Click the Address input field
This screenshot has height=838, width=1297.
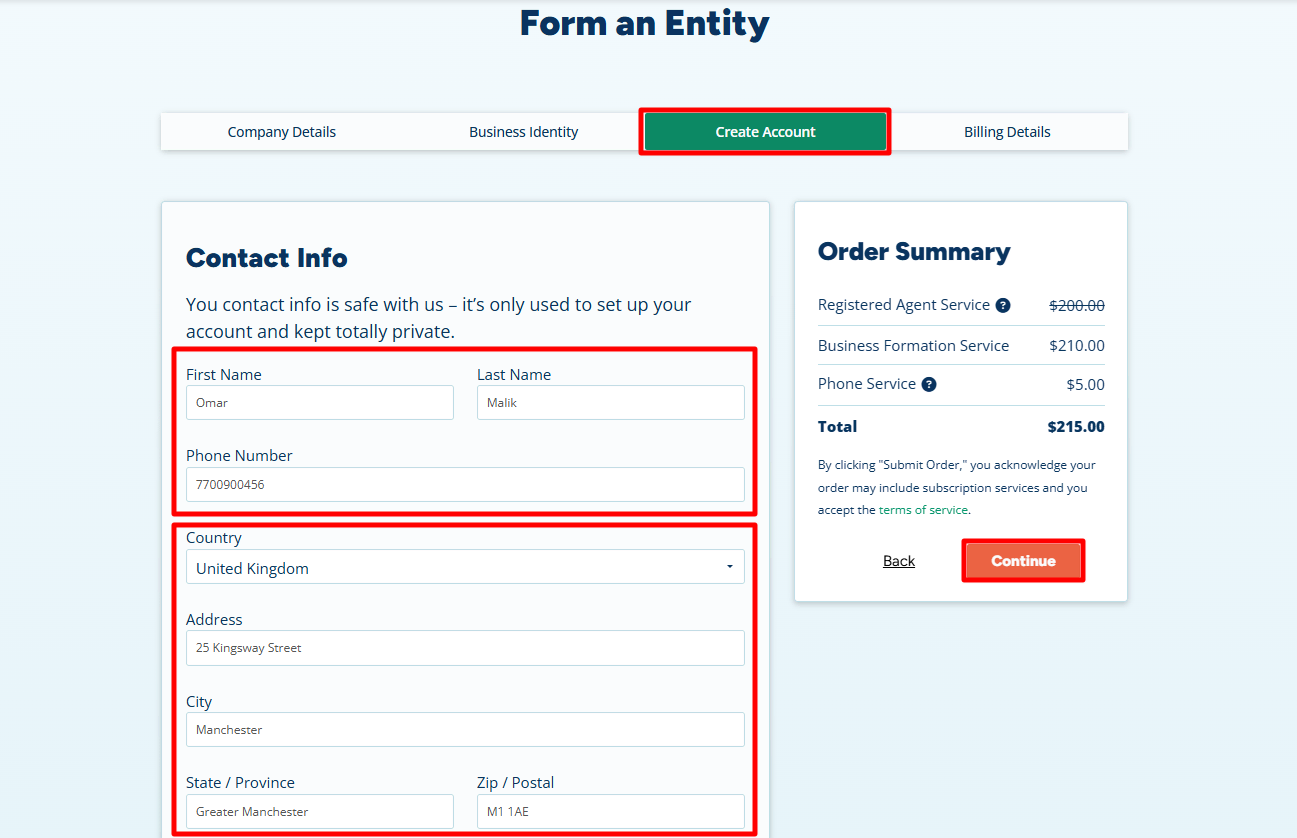pyautogui.click(x=465, y=648)
